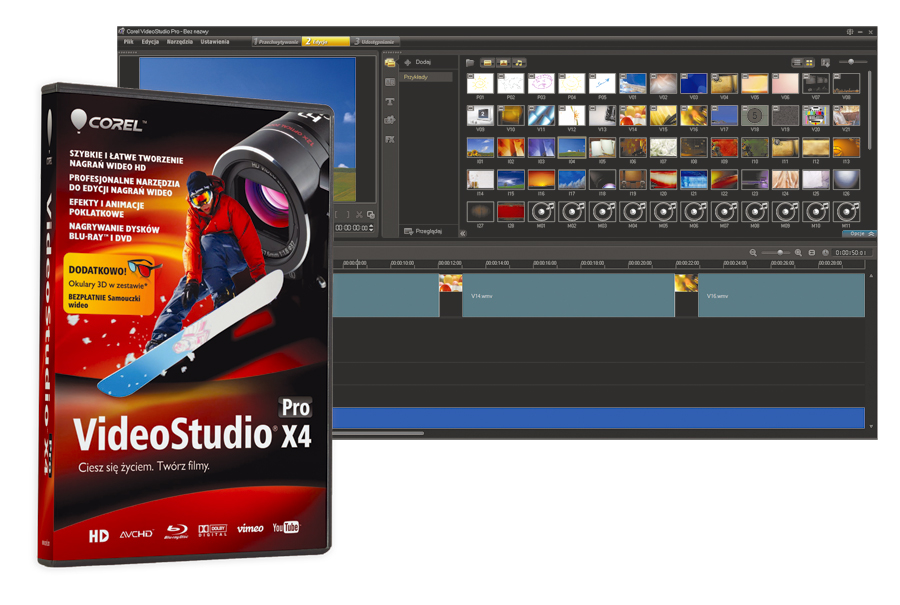Viewport: 900px width, 605px height.
Task: Open the FX filter library icon
Action: [x=390, y=139]
